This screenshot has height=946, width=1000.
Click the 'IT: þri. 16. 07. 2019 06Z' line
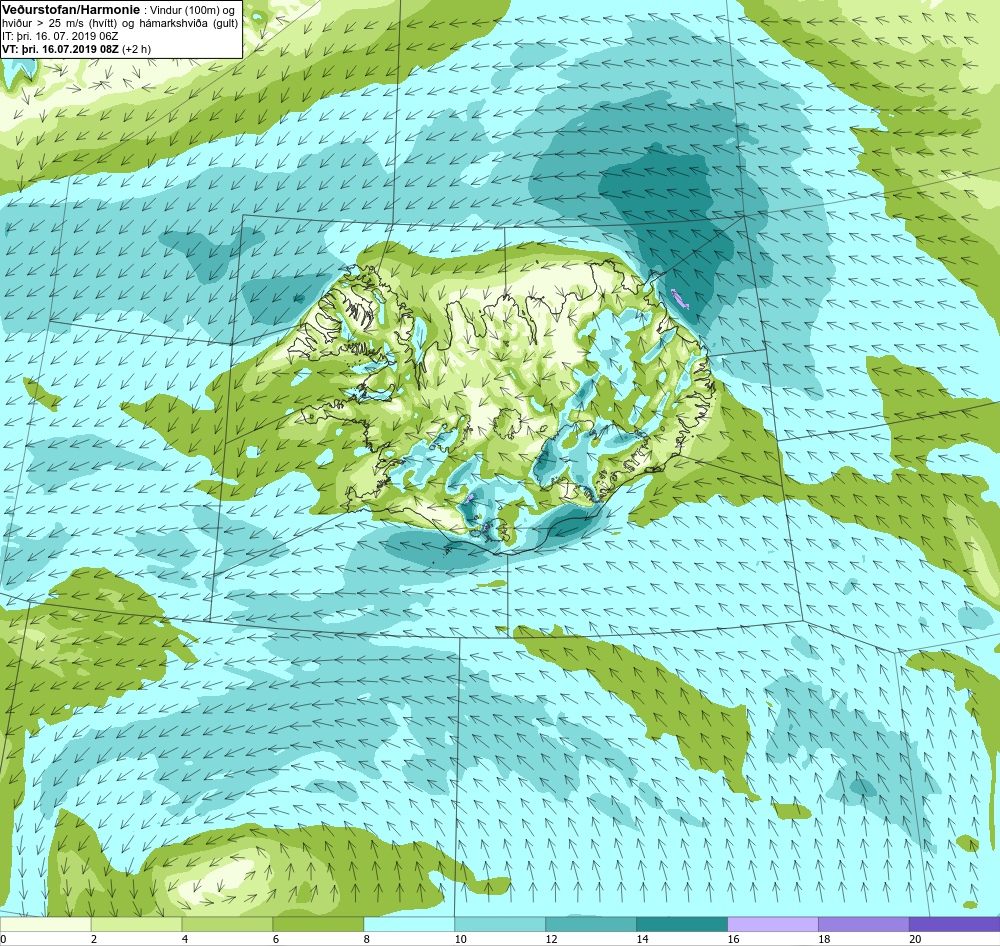point(60,36)
